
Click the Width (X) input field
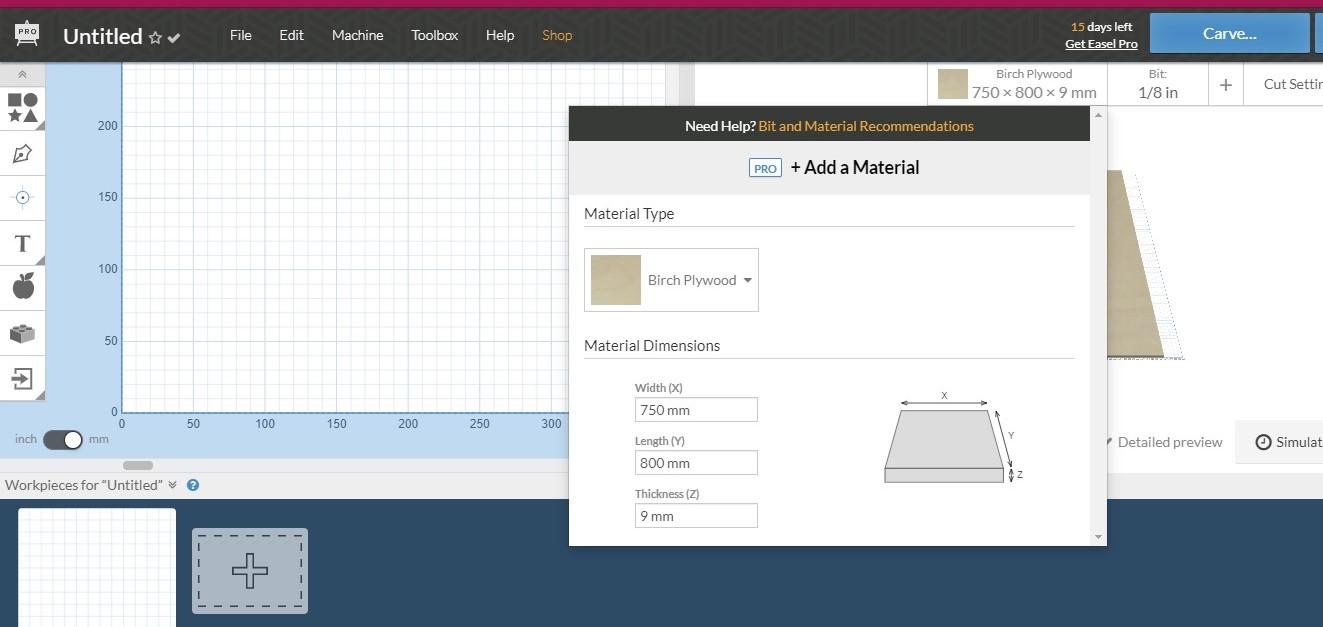[x=696, y=409]
